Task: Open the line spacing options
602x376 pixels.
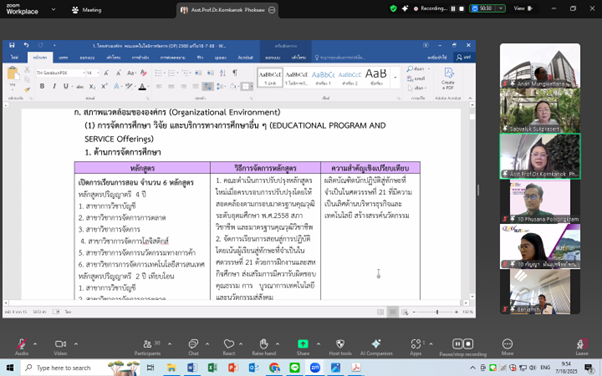Action: 221,86
